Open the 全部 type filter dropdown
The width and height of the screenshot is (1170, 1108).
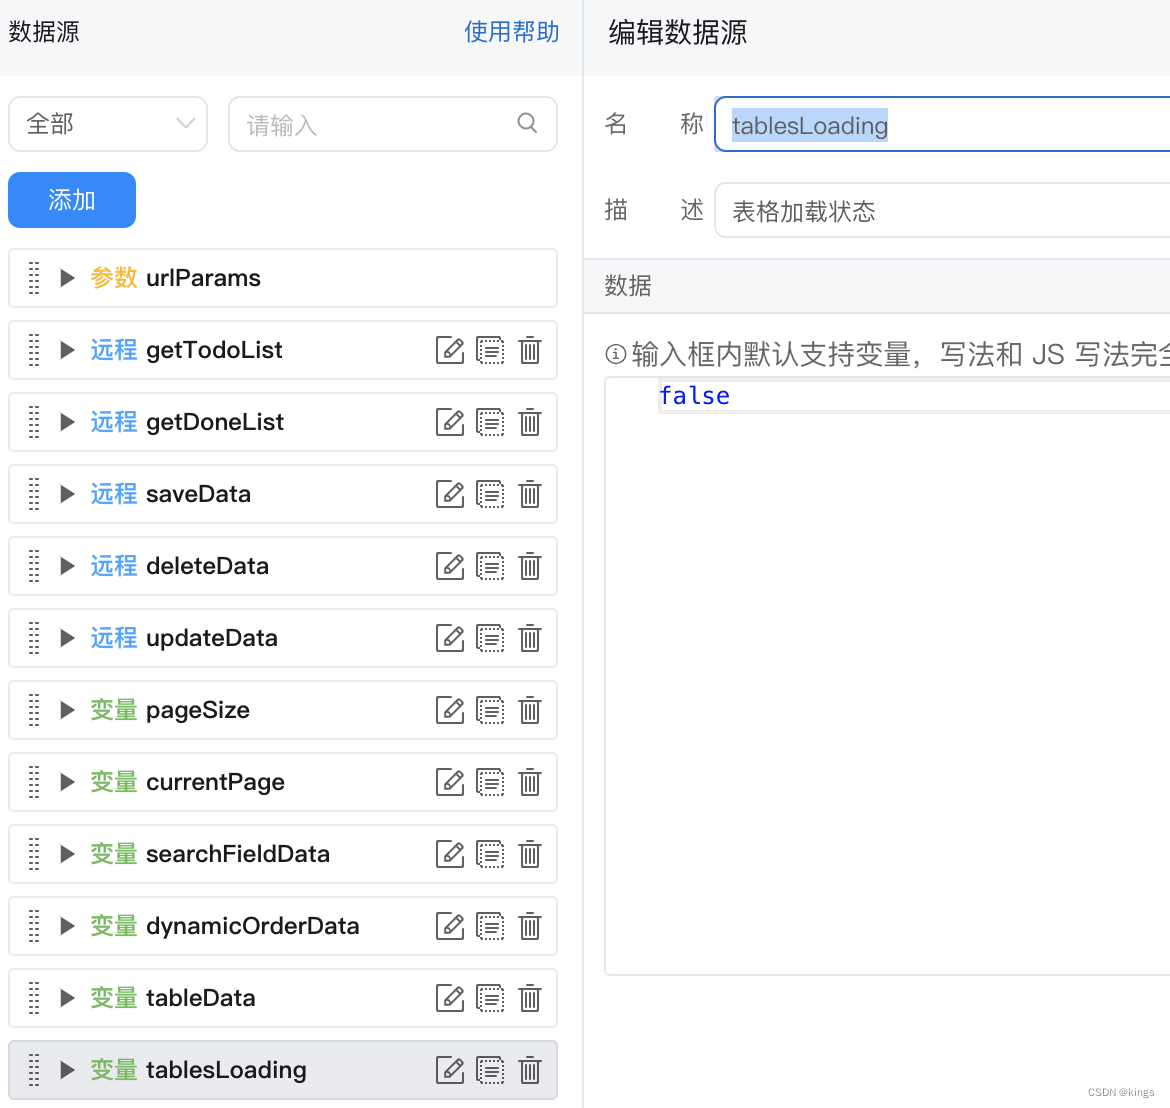tap(108, 124)
